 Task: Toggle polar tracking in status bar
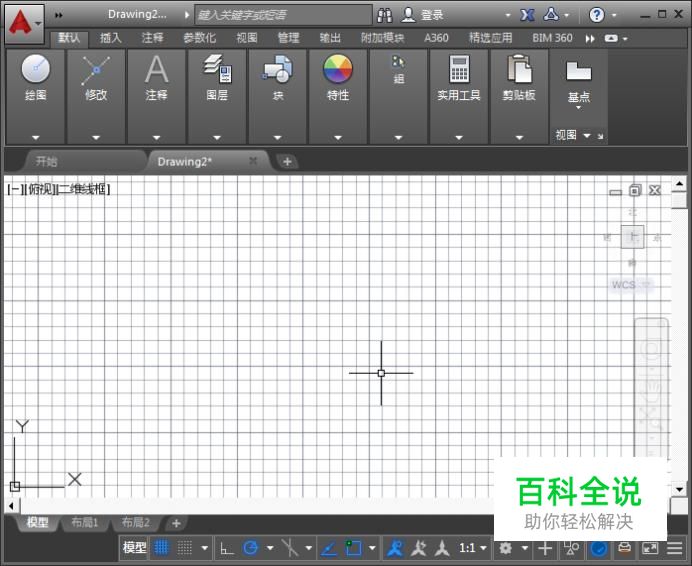coord(250,548)
